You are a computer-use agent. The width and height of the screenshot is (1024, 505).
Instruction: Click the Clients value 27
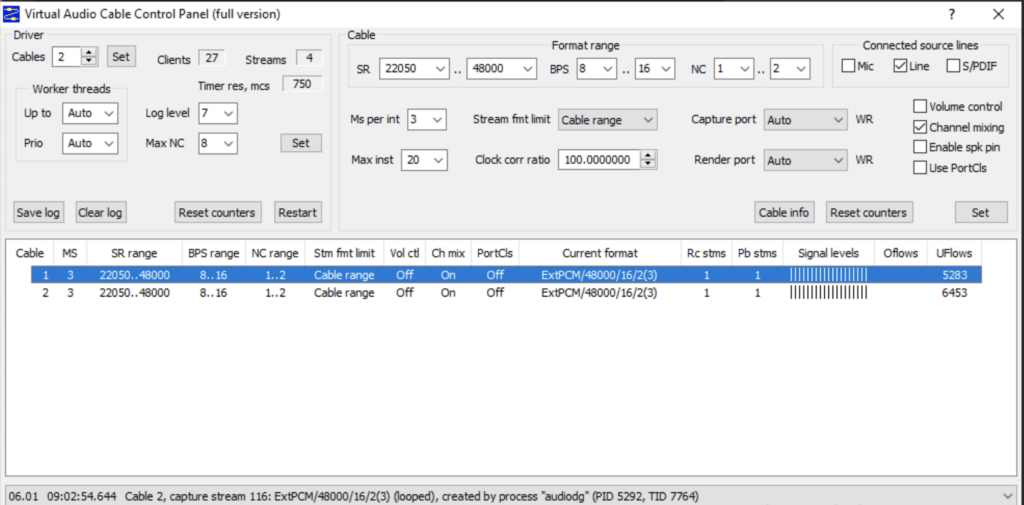pyautogui.click(x=212, y=58)
